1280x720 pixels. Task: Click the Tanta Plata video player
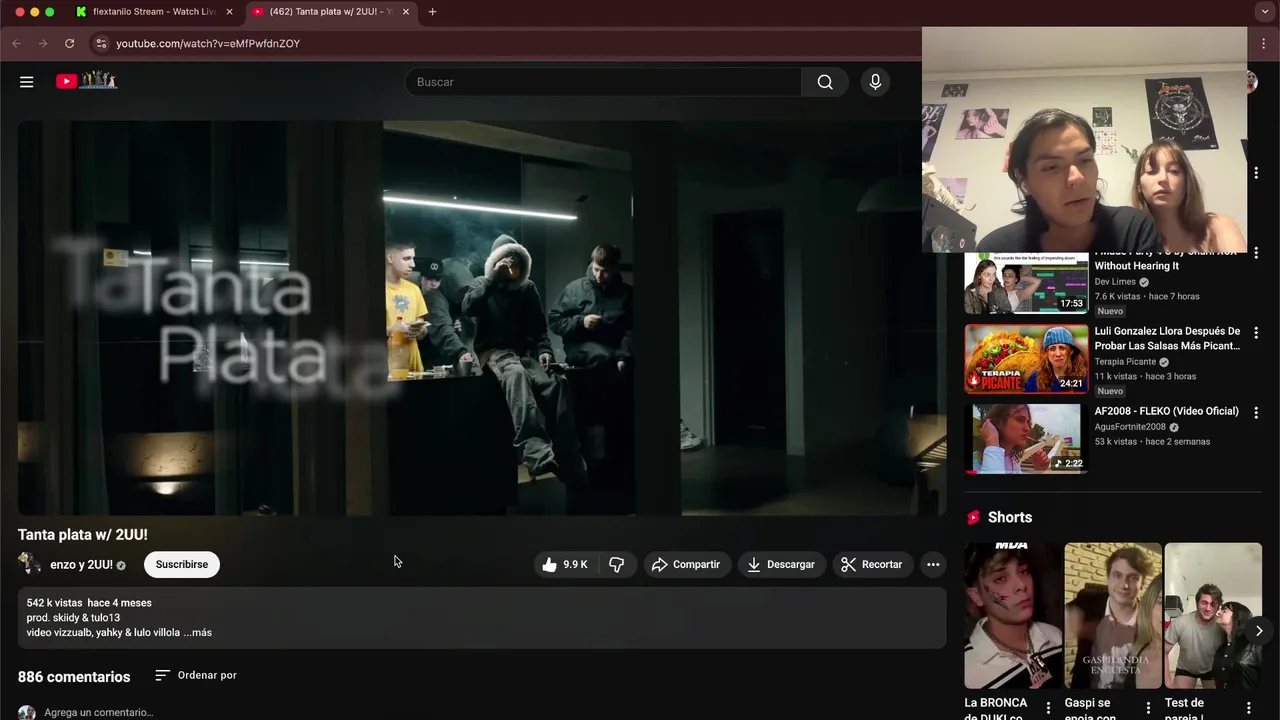482,318
